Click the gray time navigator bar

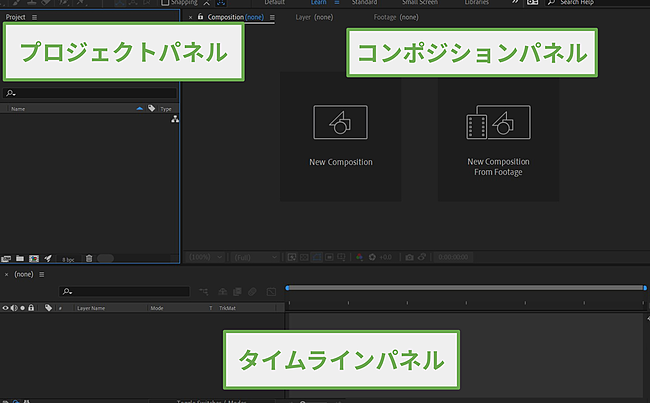click(466, 288)
